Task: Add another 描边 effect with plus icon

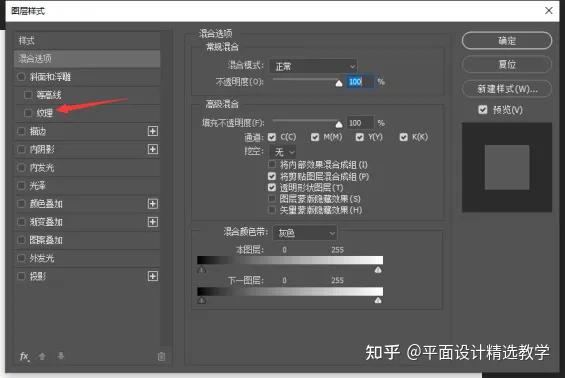Action: (153, 131)
